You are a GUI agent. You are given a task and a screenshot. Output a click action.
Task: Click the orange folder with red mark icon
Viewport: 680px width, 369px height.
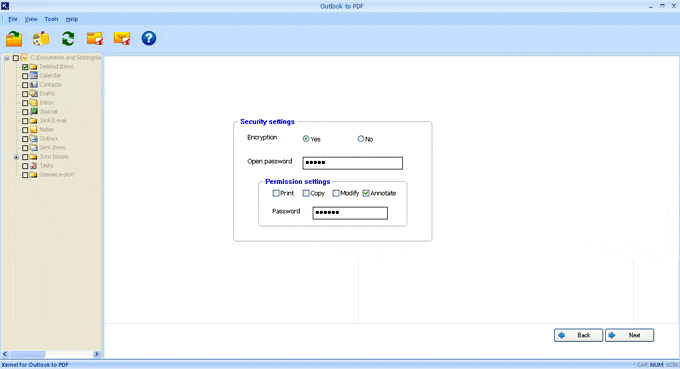click(95, 39)
